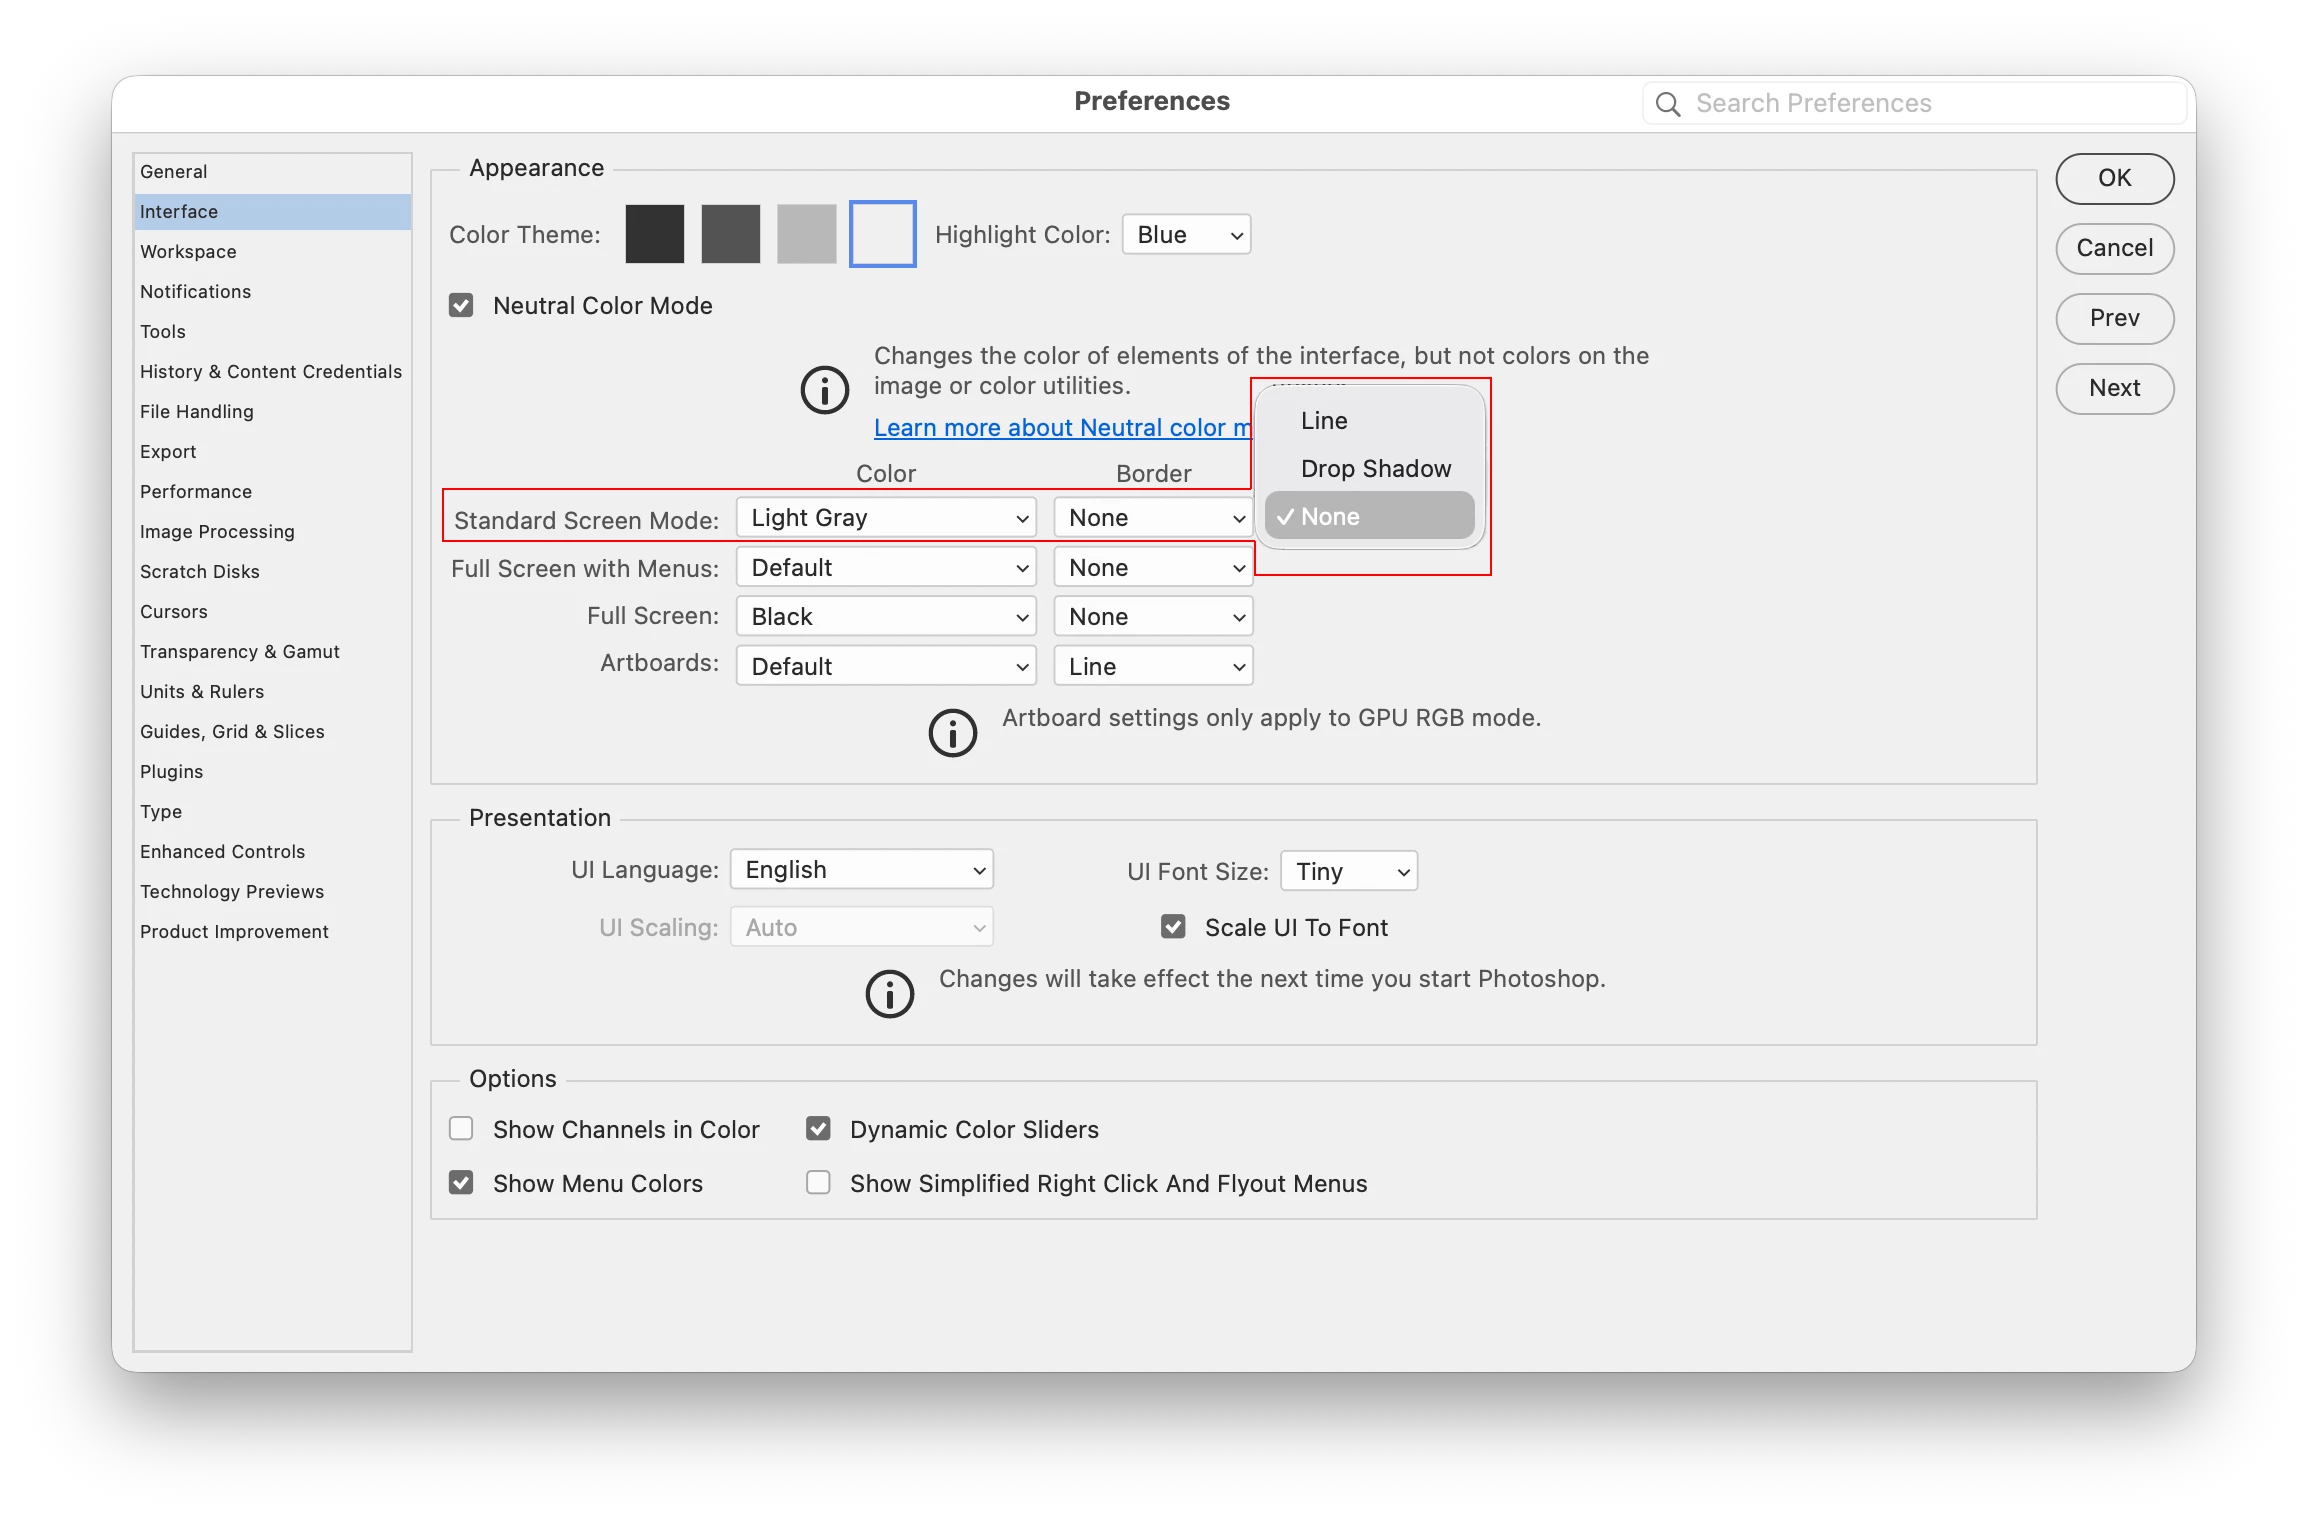
Task: Enable Show Channels in Color
Action: click(461, 1129)
